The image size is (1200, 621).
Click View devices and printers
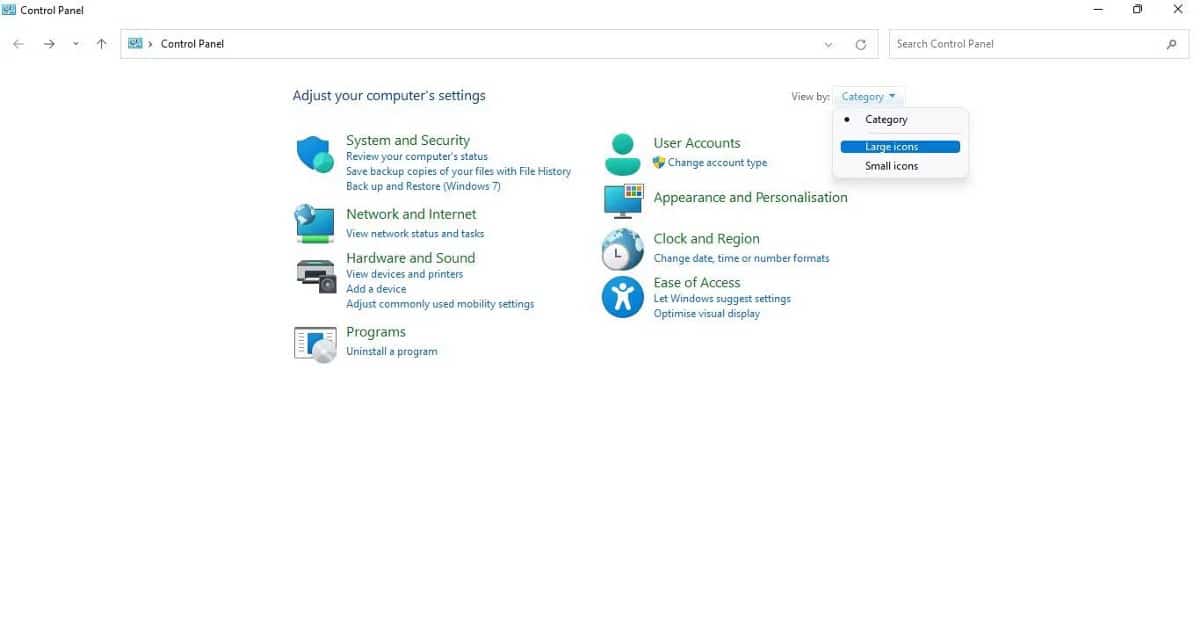(404, 274)
